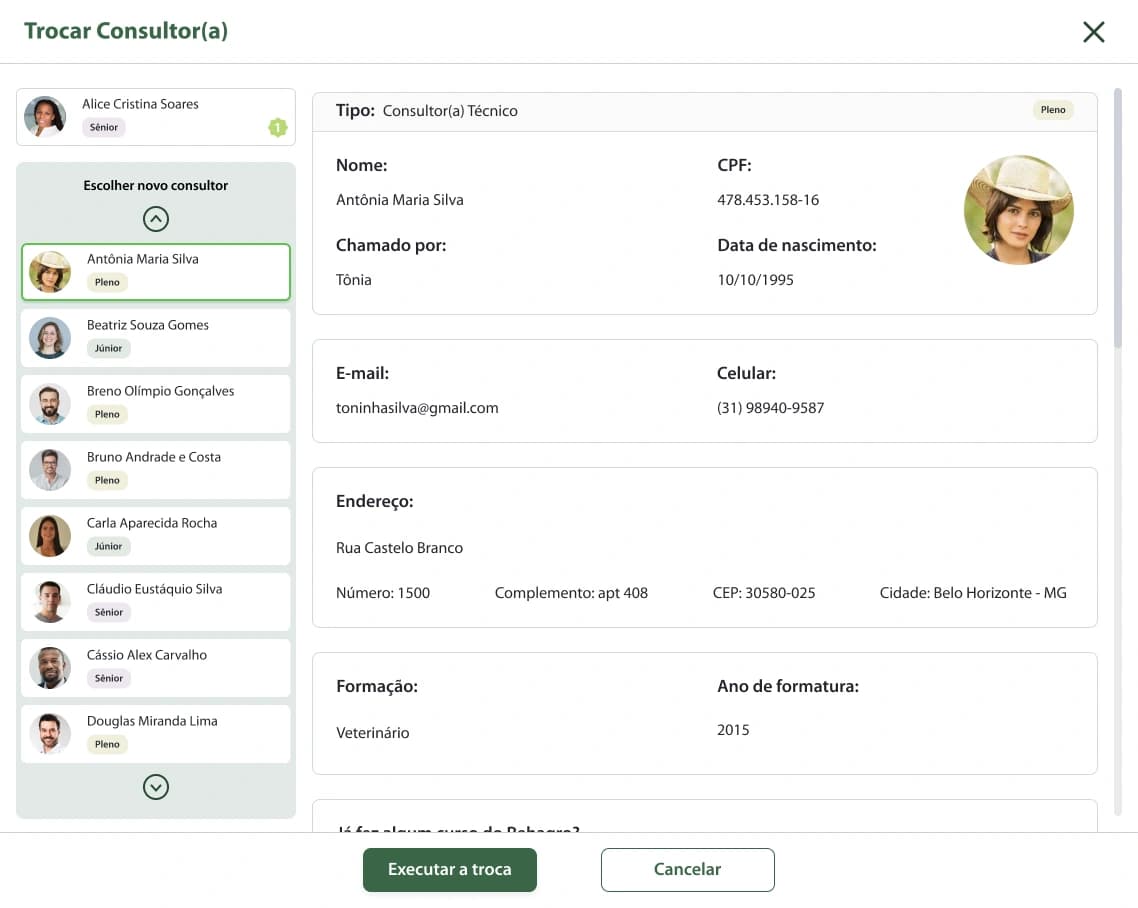
Task: Click Sênior badge under Alice Cristina Soares
Action: [104, 127]
